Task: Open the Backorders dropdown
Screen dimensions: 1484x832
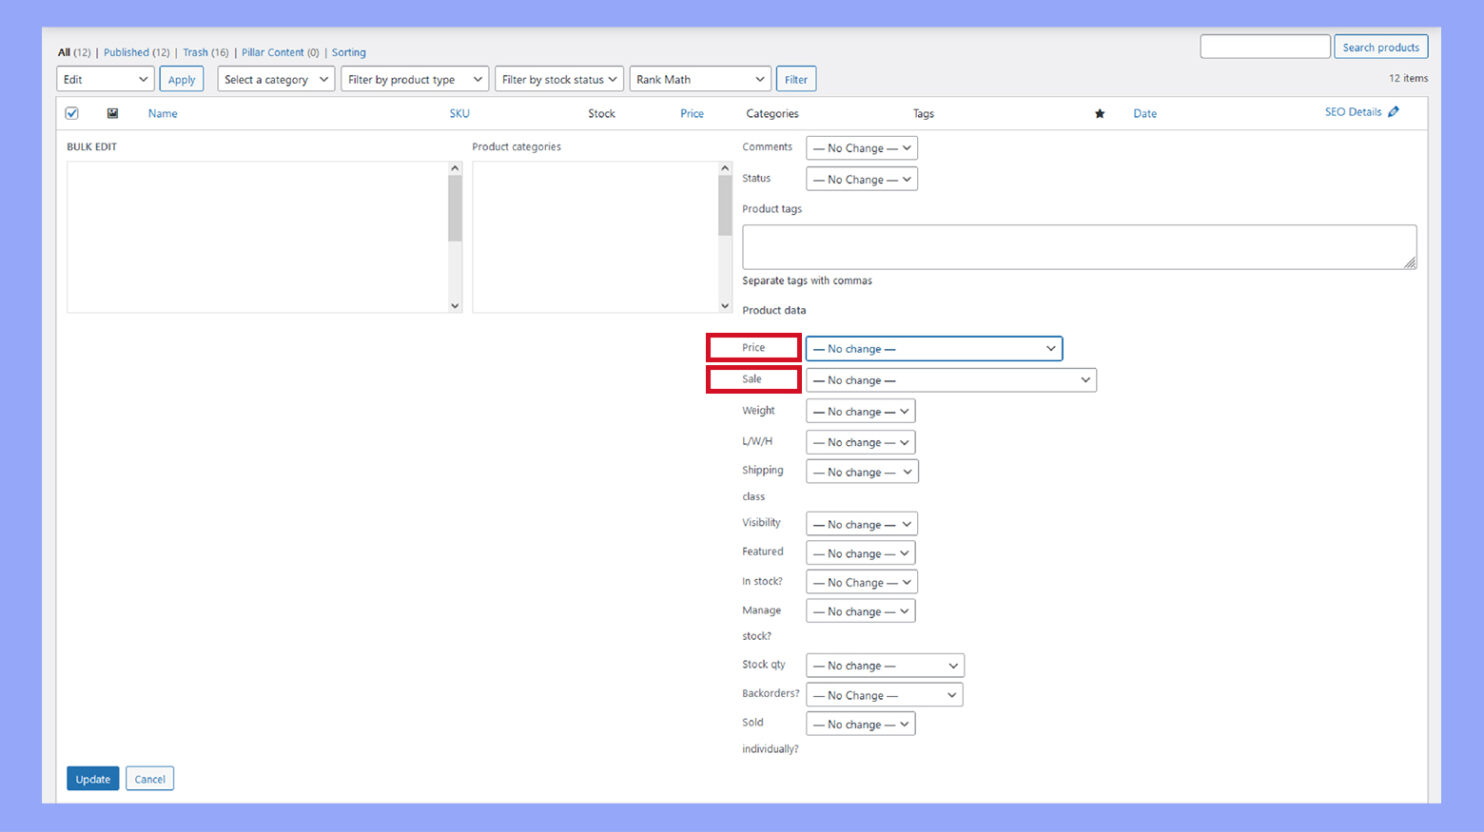Action: pos(883,694)
